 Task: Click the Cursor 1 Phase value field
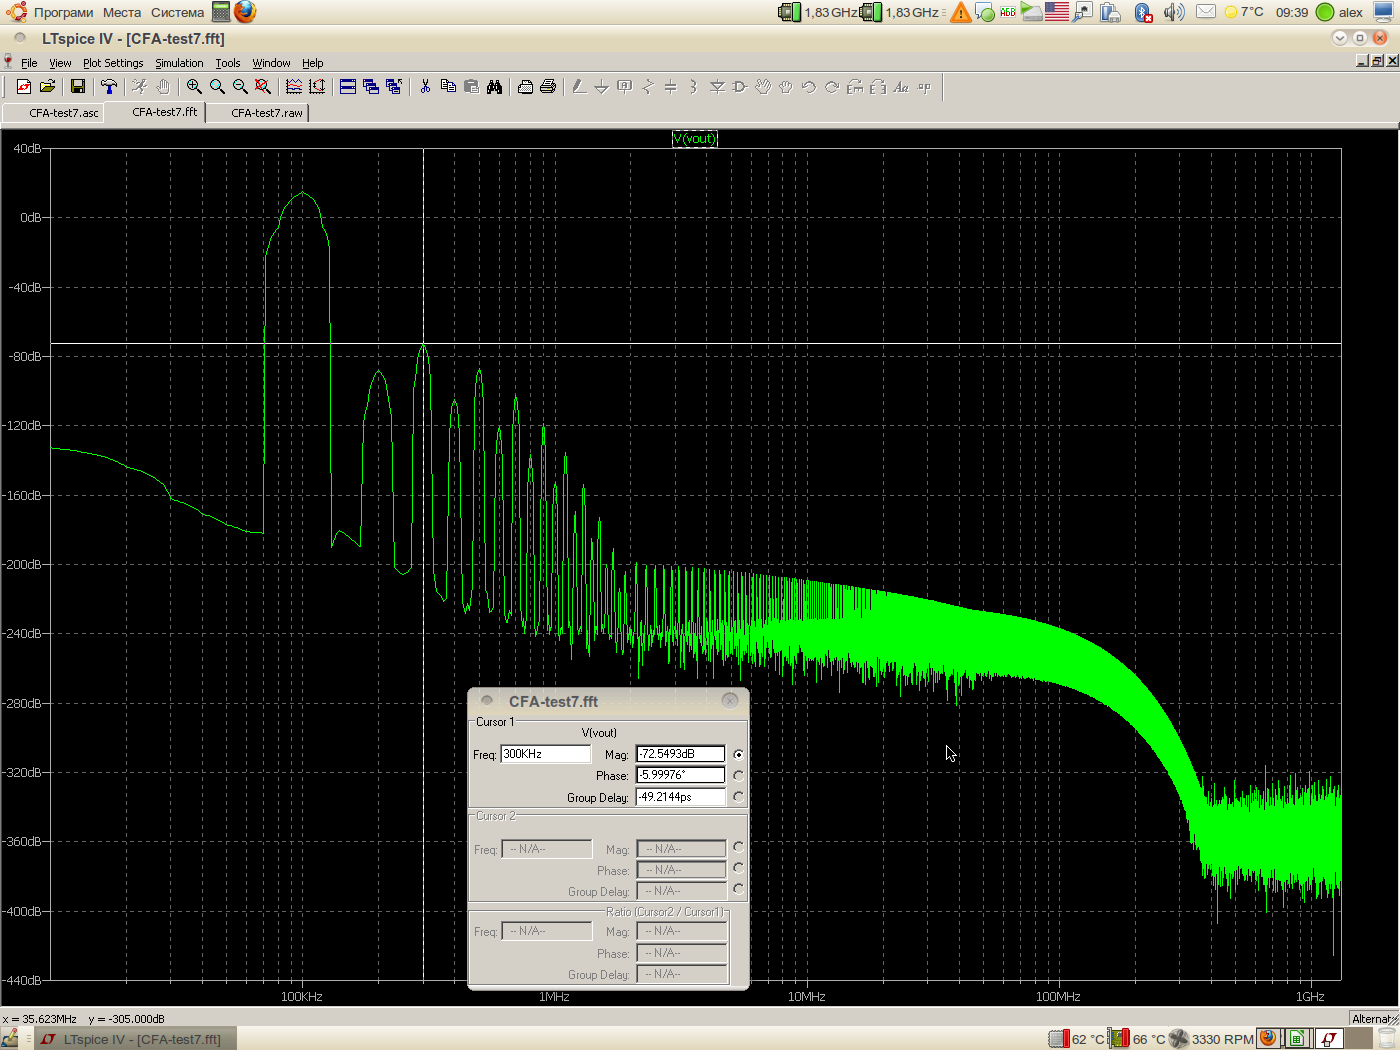680,775
